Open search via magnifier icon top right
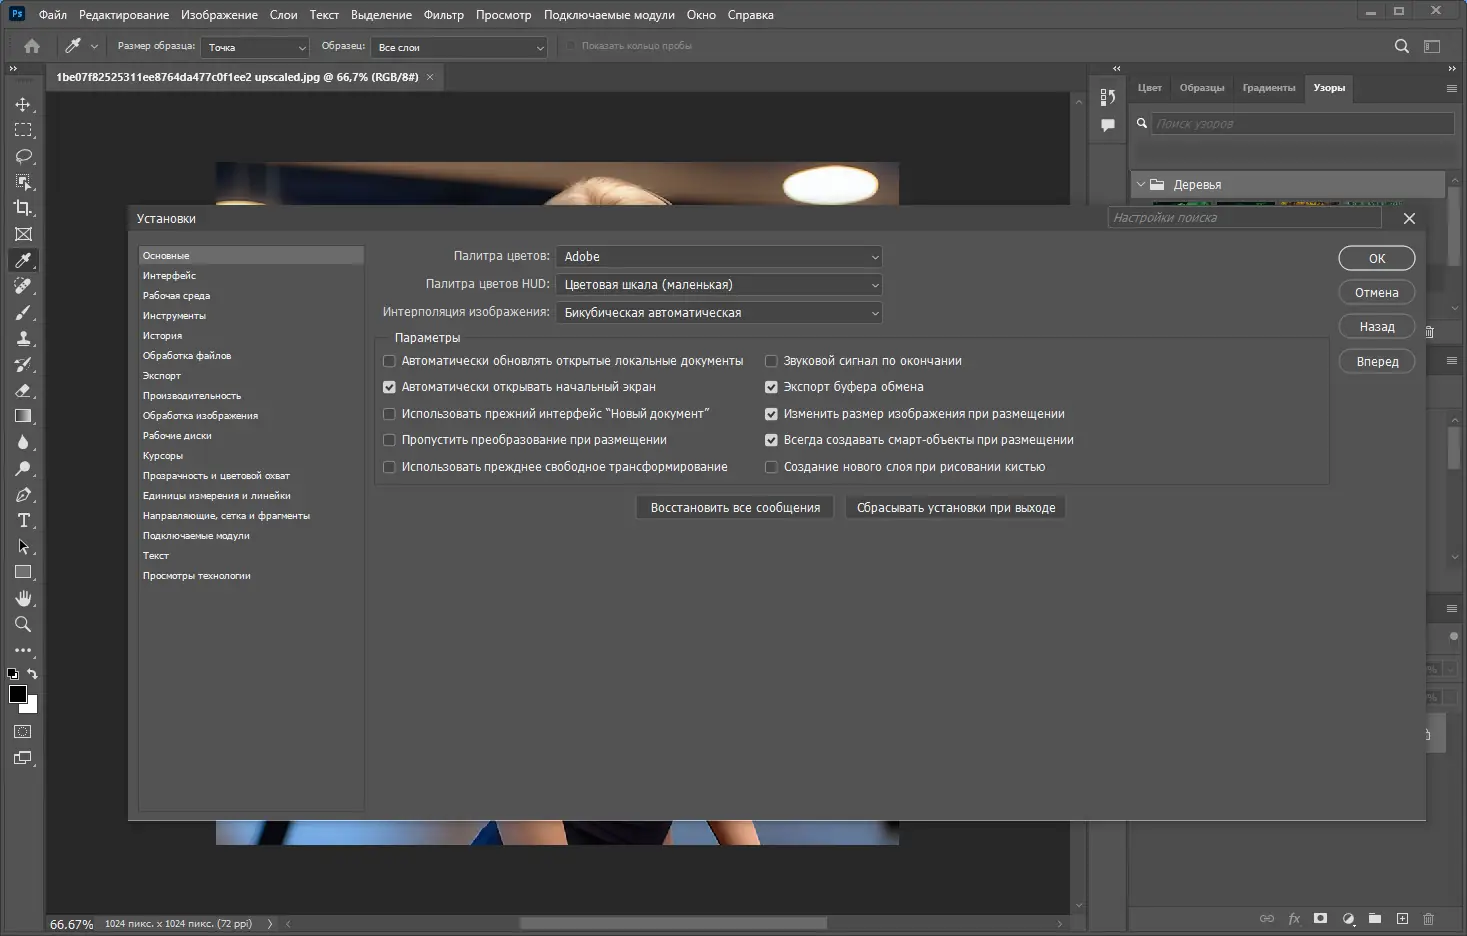The width and height of the screenshot is (1467, 936). pyautogui.click(x=1401, y=46)
